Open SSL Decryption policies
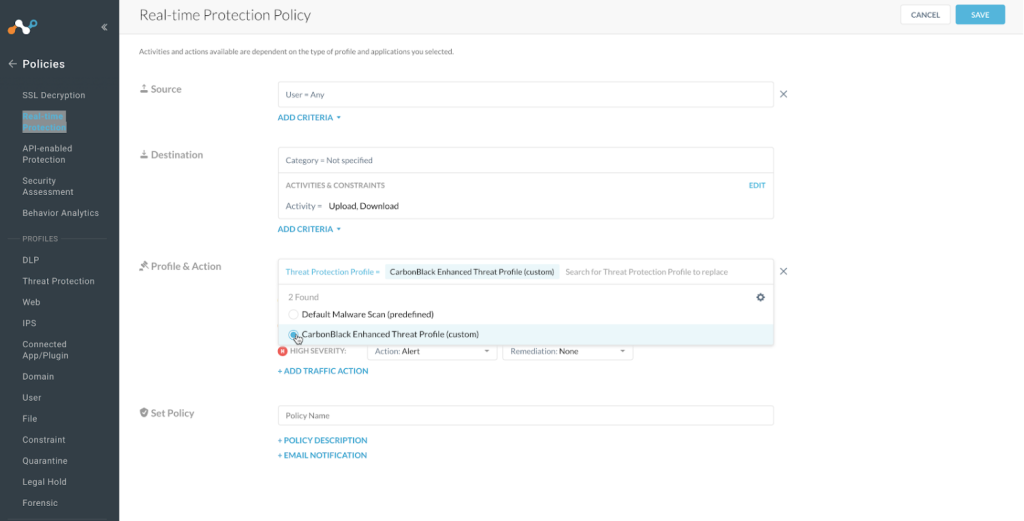The height and width of the screenshot is (521, 1024). click(54, 95)
